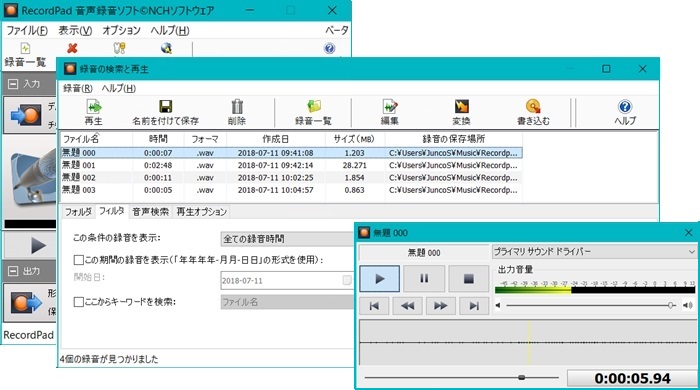Click the red X delete icon in RecordPad toolbar
This screenshot has height=390, width=700.
coord(72,48)
